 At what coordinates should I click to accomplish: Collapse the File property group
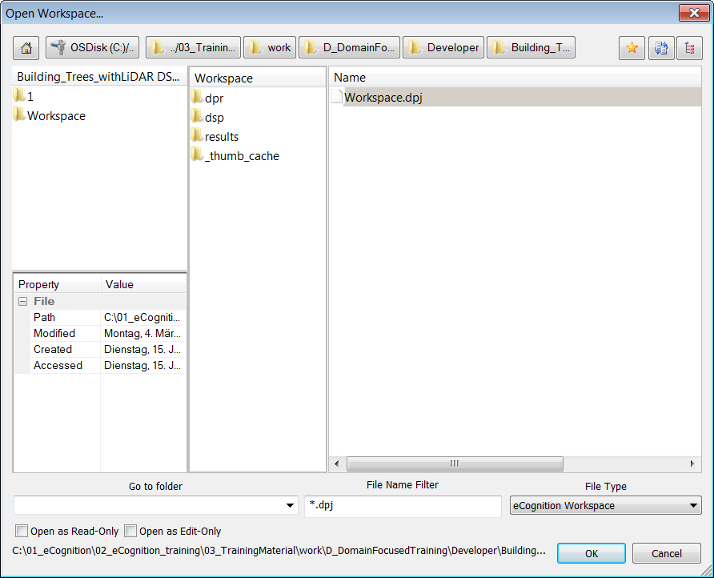click(22, 302)
